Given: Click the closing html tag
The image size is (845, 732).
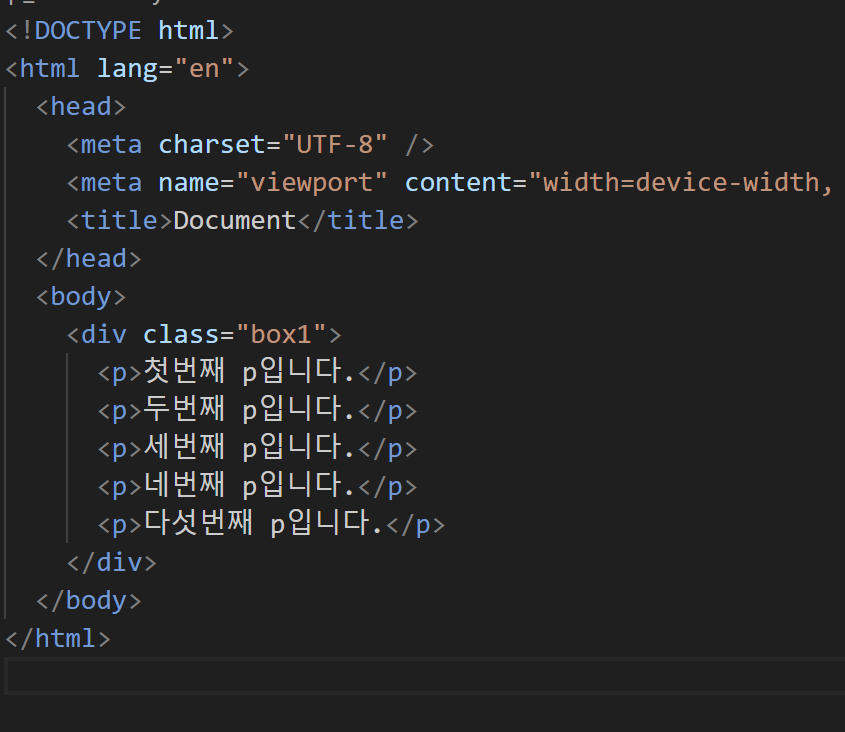Looking at the screenshot, I should point(58,639).
